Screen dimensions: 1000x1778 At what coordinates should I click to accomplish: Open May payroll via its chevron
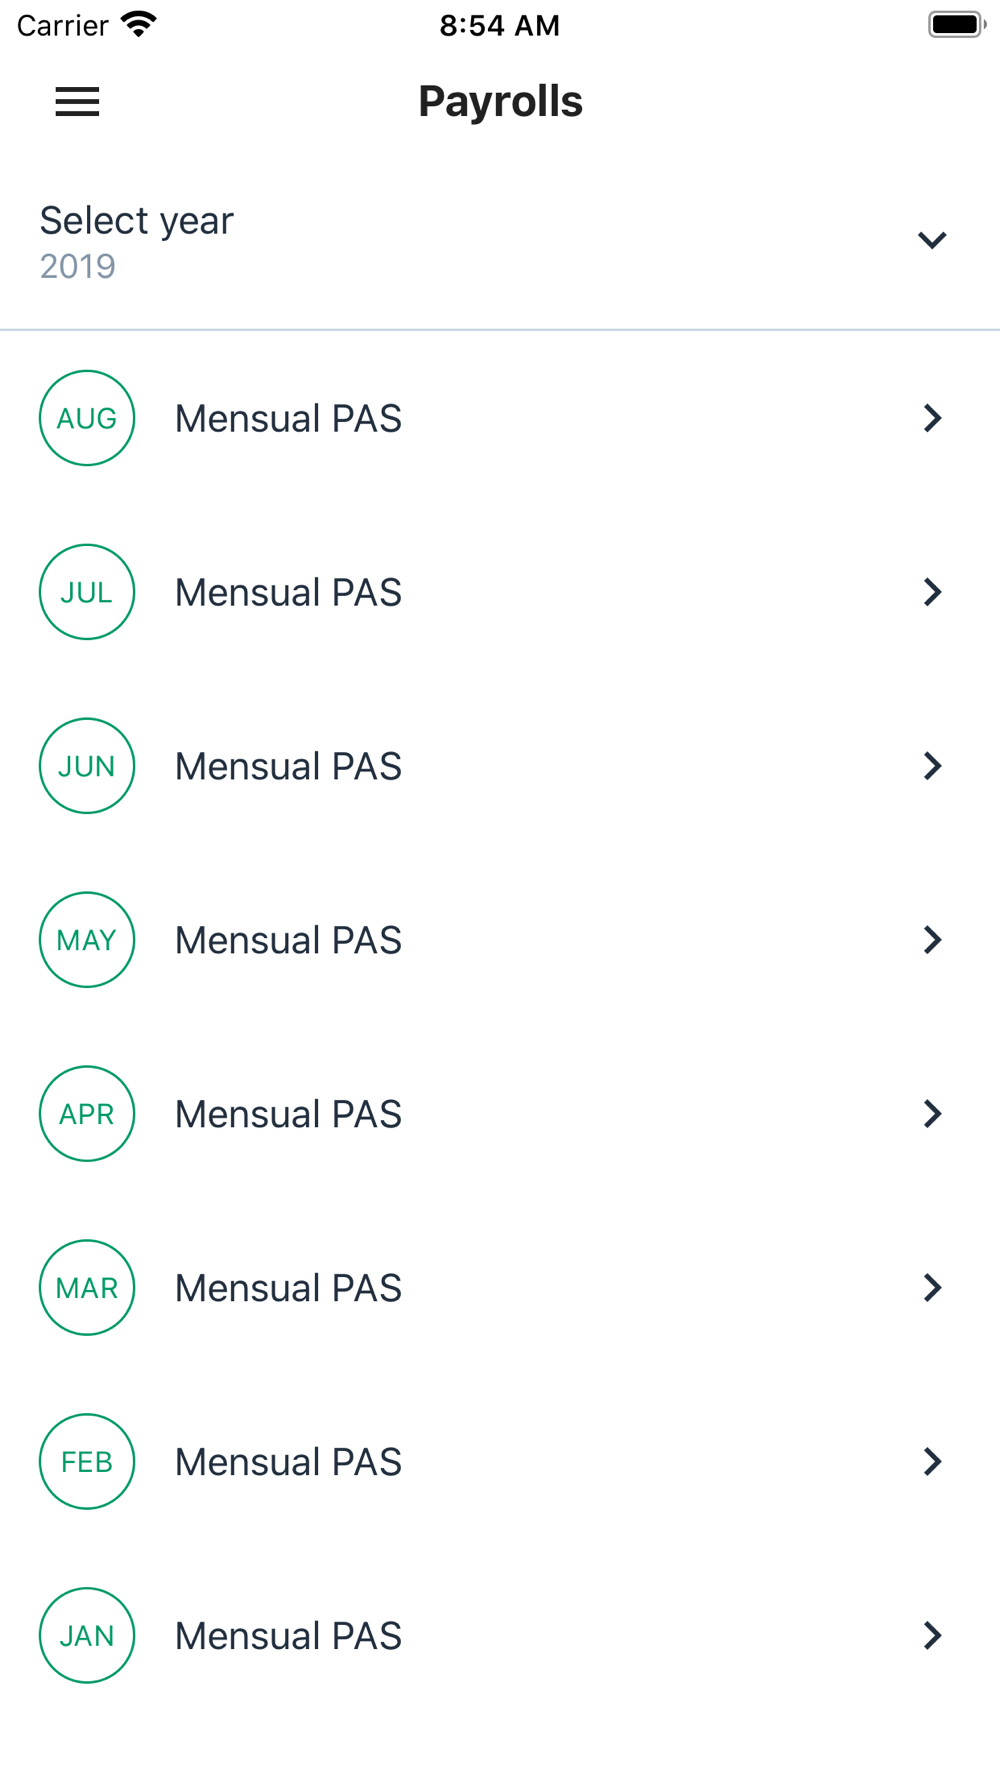pos(932,940)
